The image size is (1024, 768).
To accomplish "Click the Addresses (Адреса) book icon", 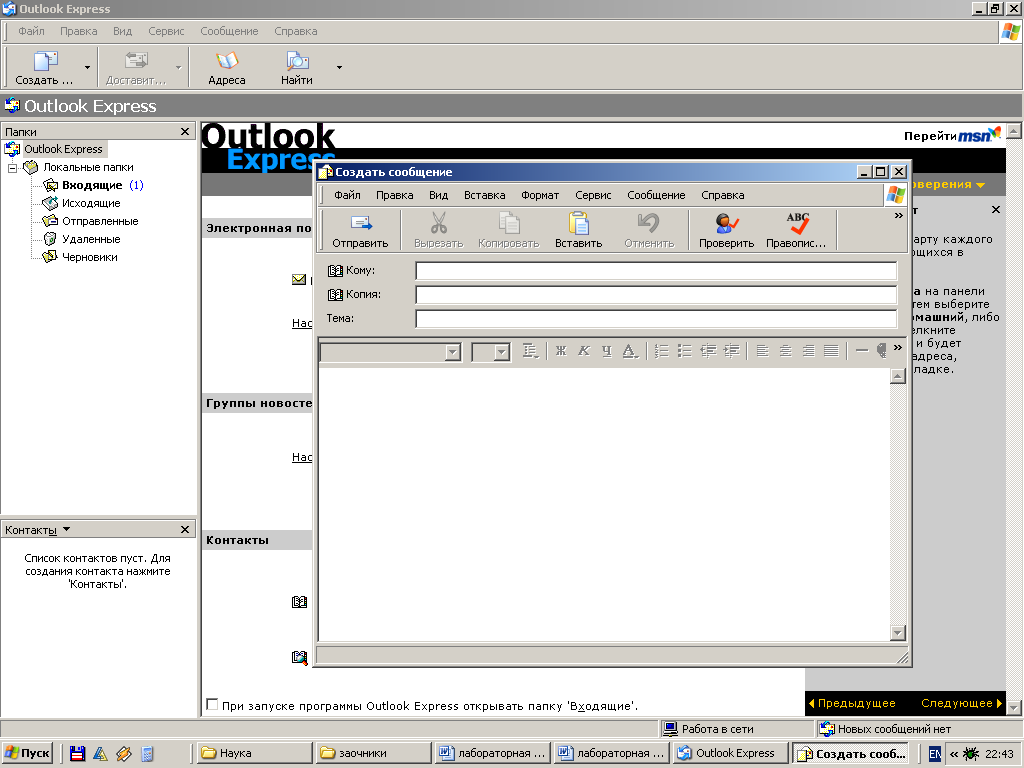I will tap(227, 61).
